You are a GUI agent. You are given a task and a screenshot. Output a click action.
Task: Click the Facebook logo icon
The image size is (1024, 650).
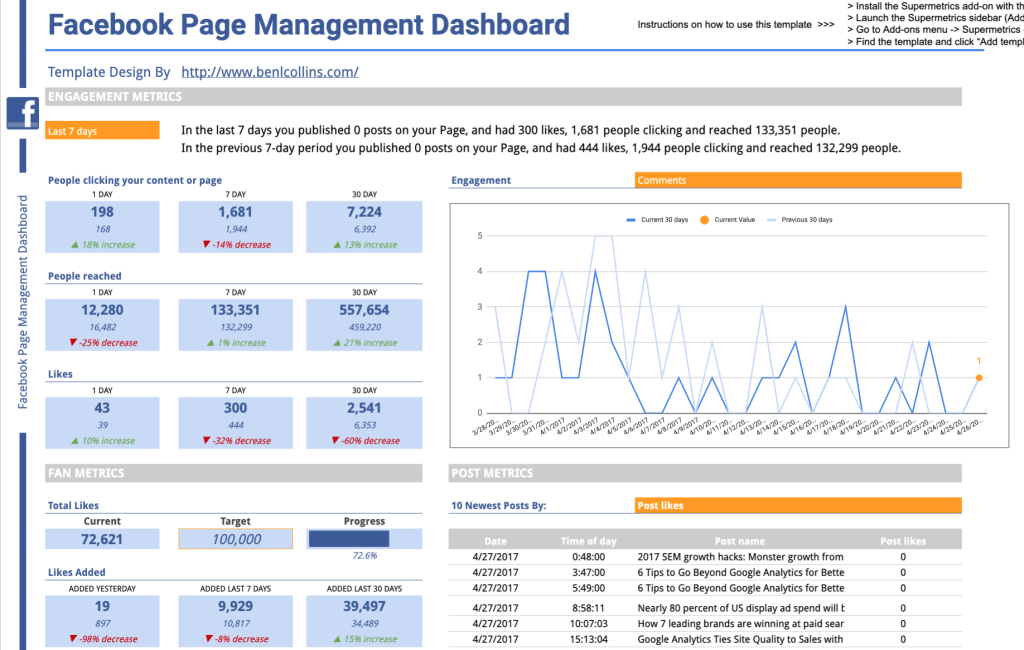pyautogui.click(x=22, y=112)
